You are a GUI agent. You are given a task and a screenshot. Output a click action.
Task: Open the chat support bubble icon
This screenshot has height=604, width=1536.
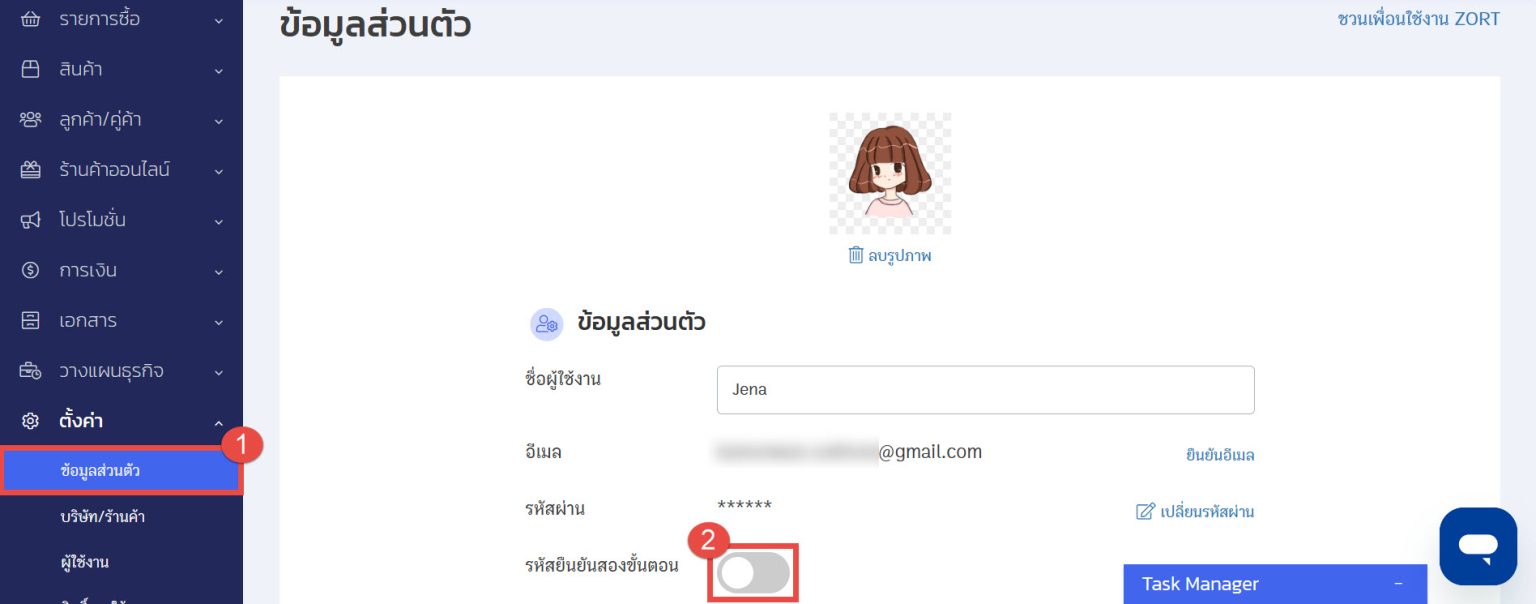[1478, 546]
